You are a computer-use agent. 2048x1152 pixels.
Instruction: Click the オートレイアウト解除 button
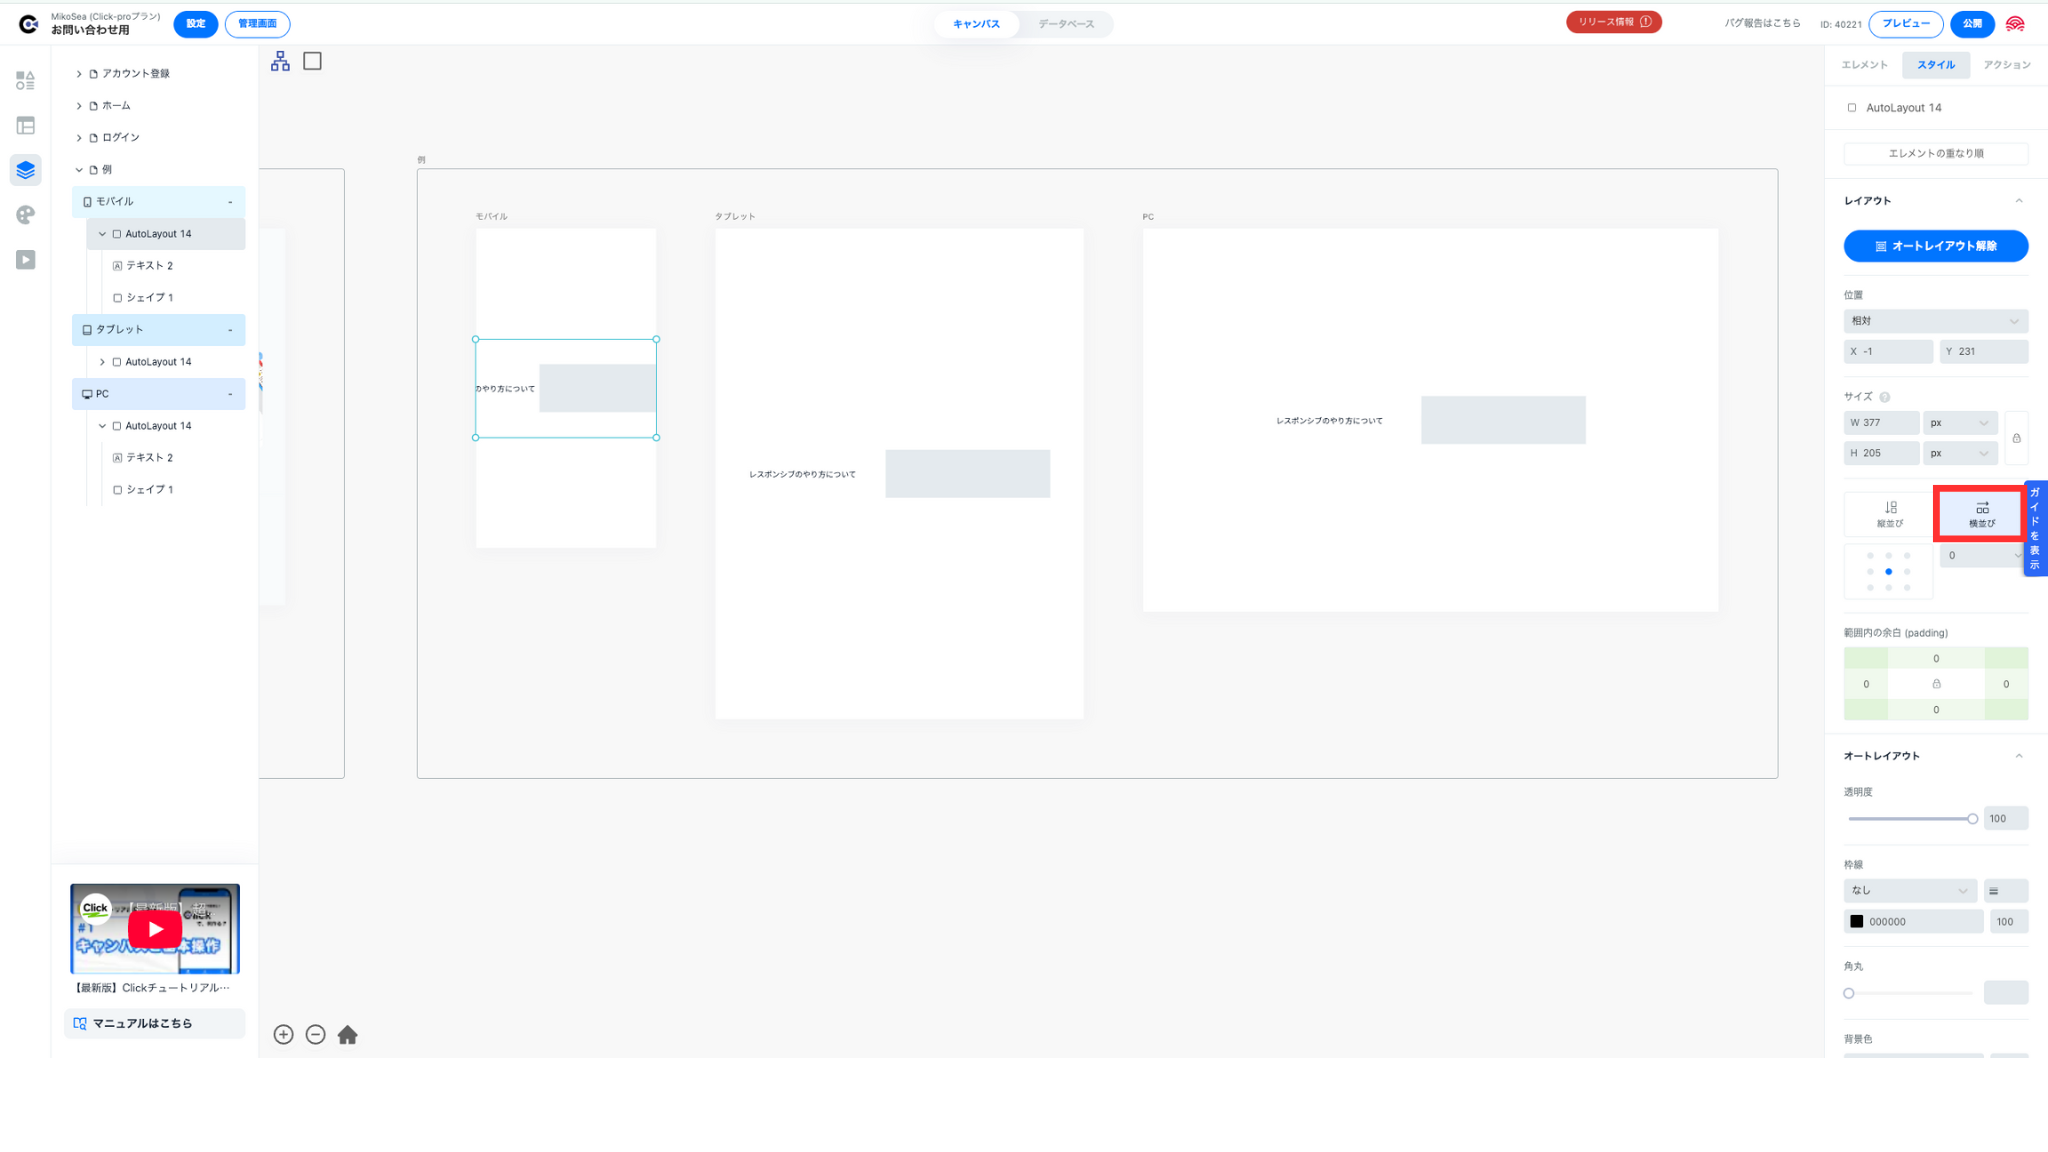(x=1935, y=246)
